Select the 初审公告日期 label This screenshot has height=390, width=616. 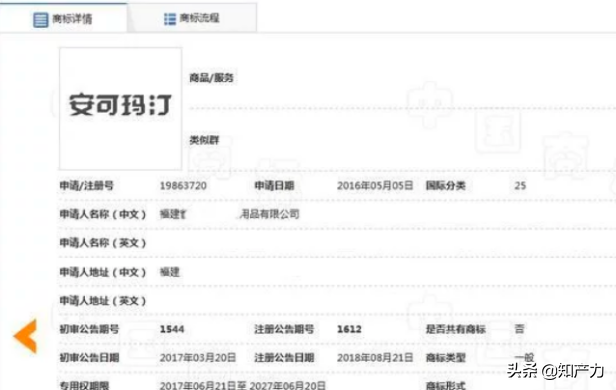point(89,358)
